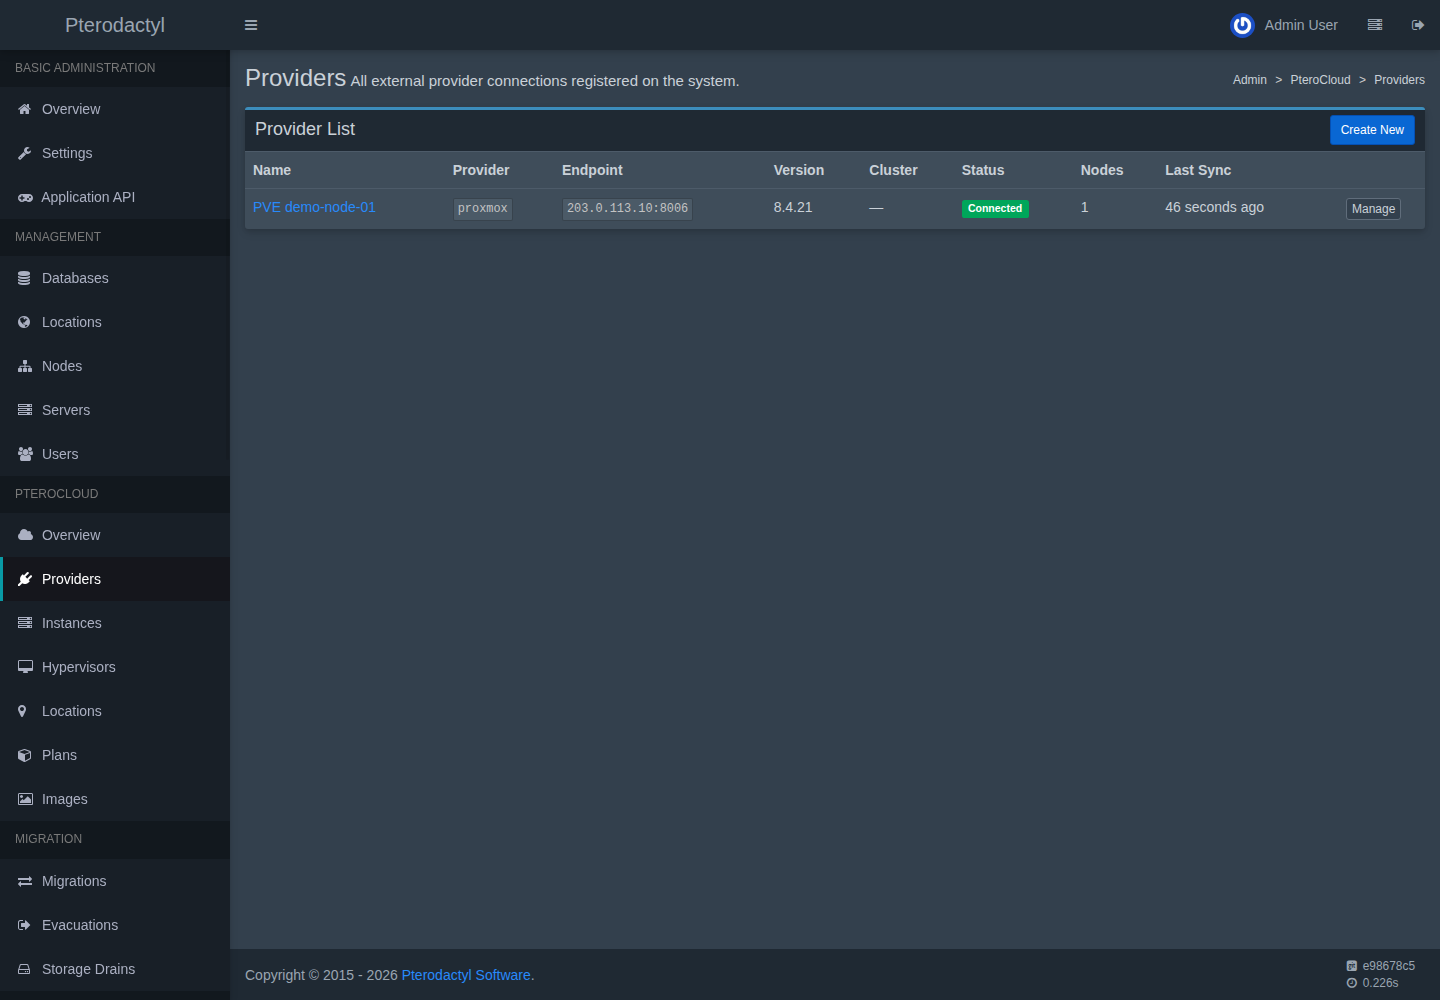Click the drive icon beside Storage Drains

tap(25, 969)
